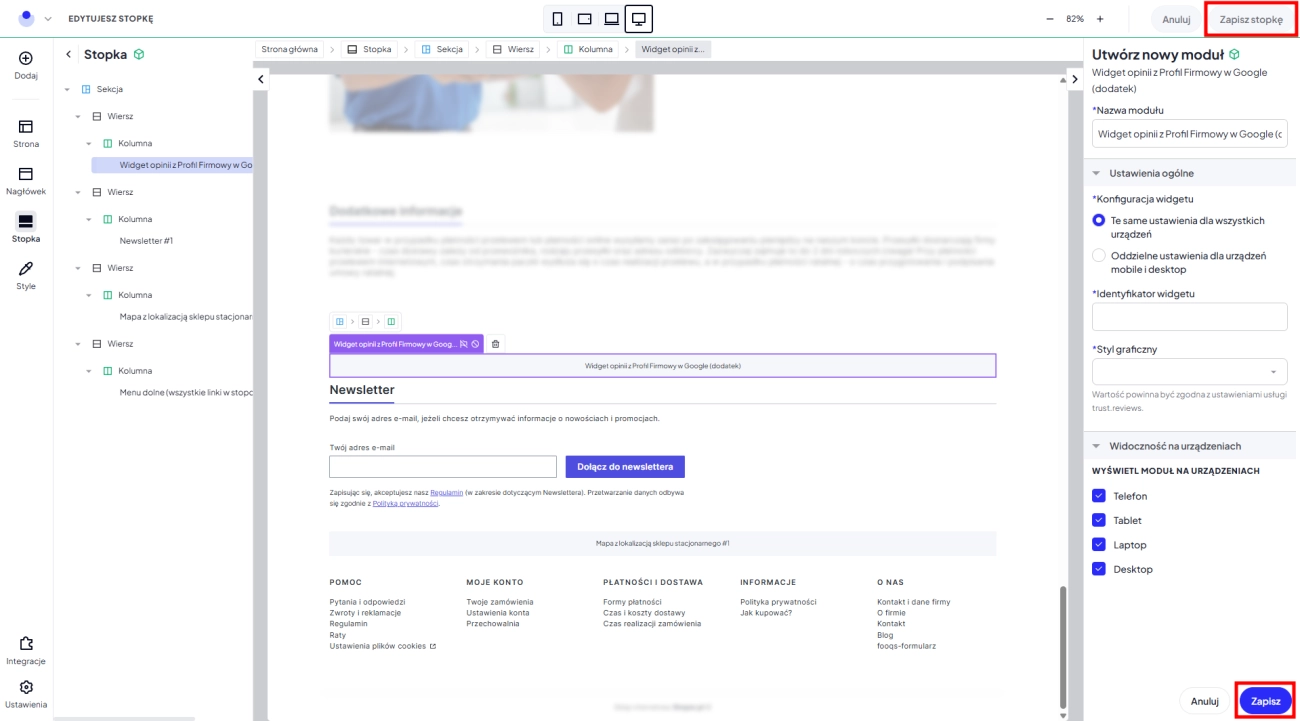The width and height of the screenshot is (1300, 721).
Task: Open Integracje in the left sidebar
Action: (26, 650)
